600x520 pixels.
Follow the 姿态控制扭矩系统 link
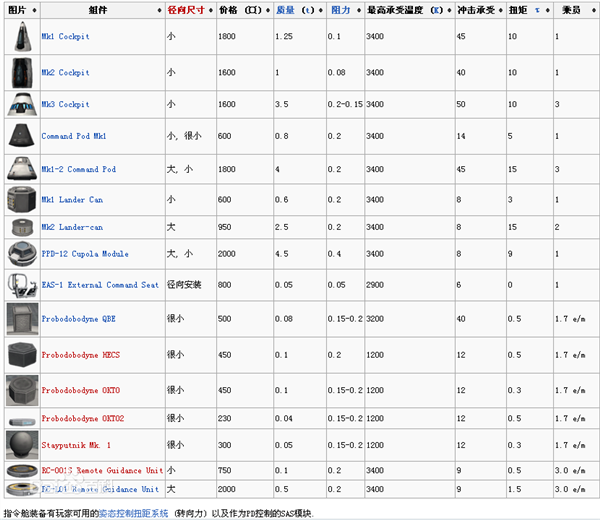[134, 513]
